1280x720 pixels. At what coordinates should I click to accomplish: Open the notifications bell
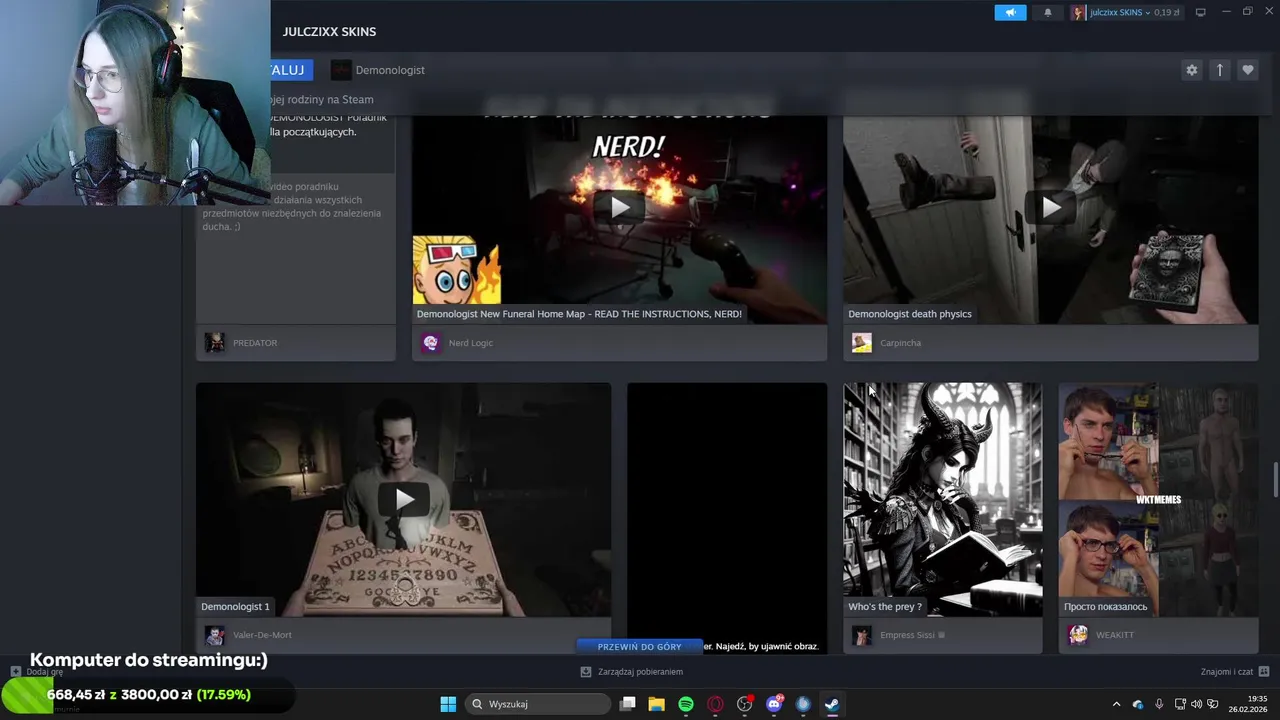pos(1048,12)
